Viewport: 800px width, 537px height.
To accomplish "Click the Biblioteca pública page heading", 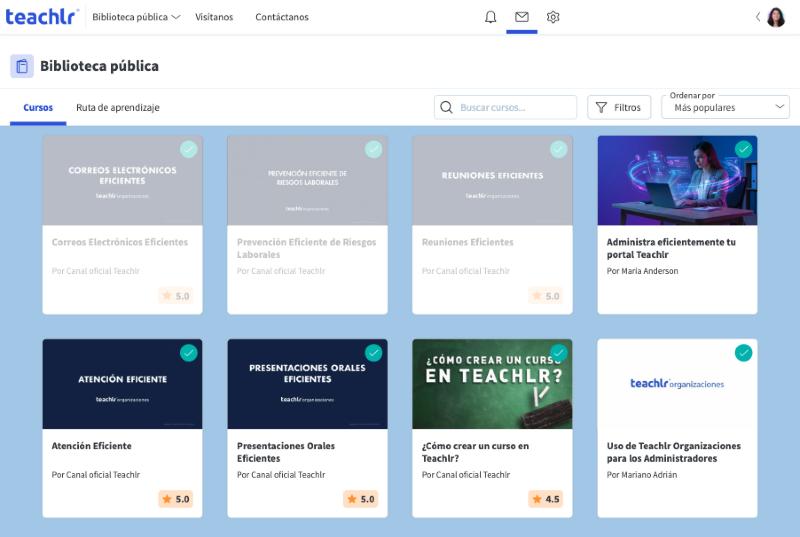I will pyautogui.click(x=99, y=66).
